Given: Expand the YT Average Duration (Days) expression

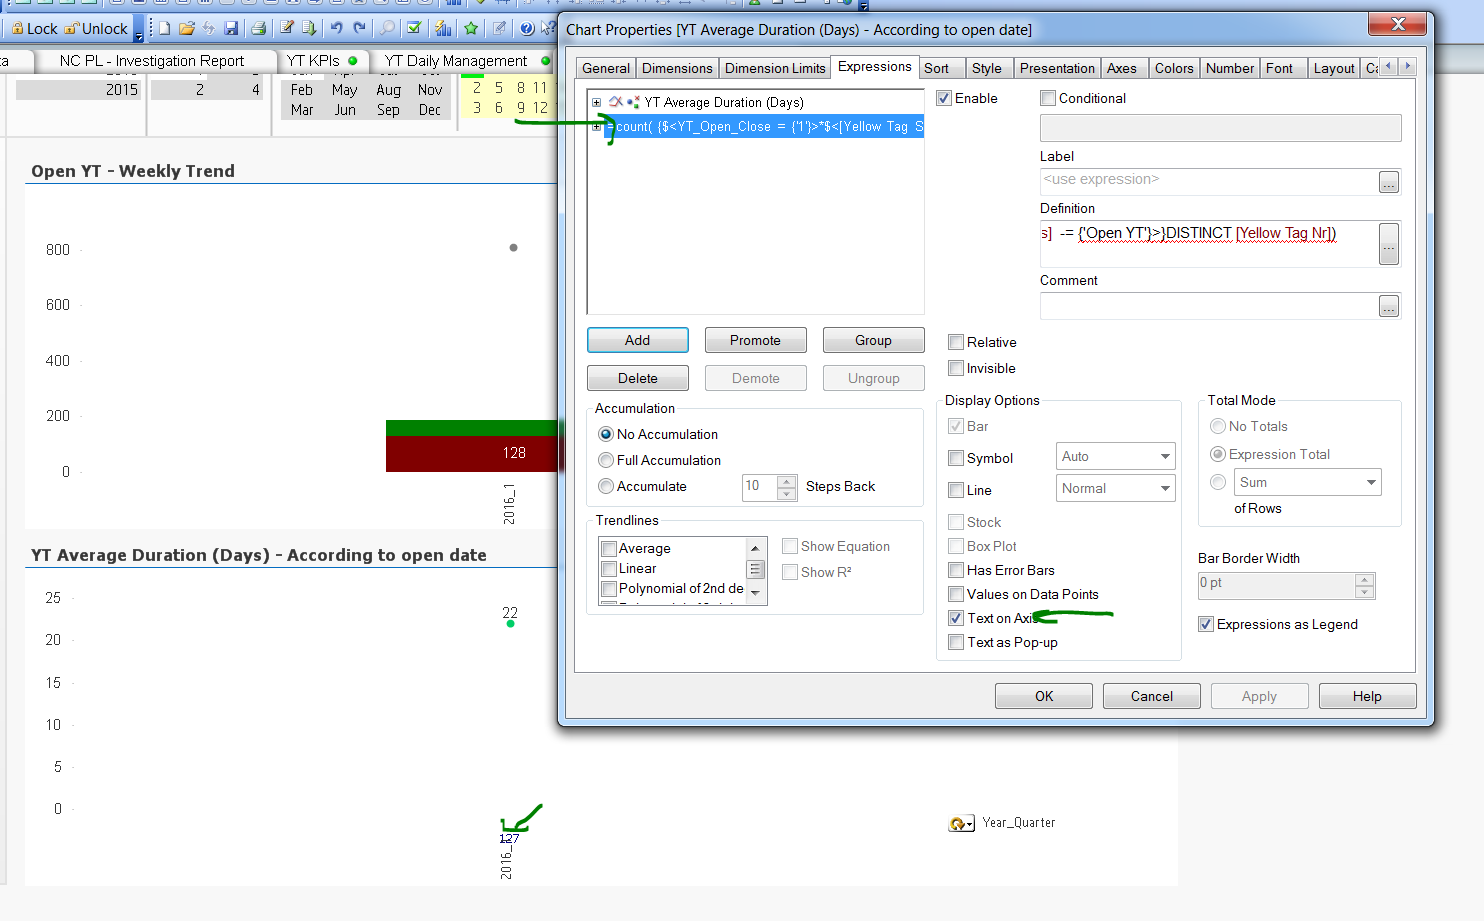Looking at the screenshot, I should click(x=597, y=102).
